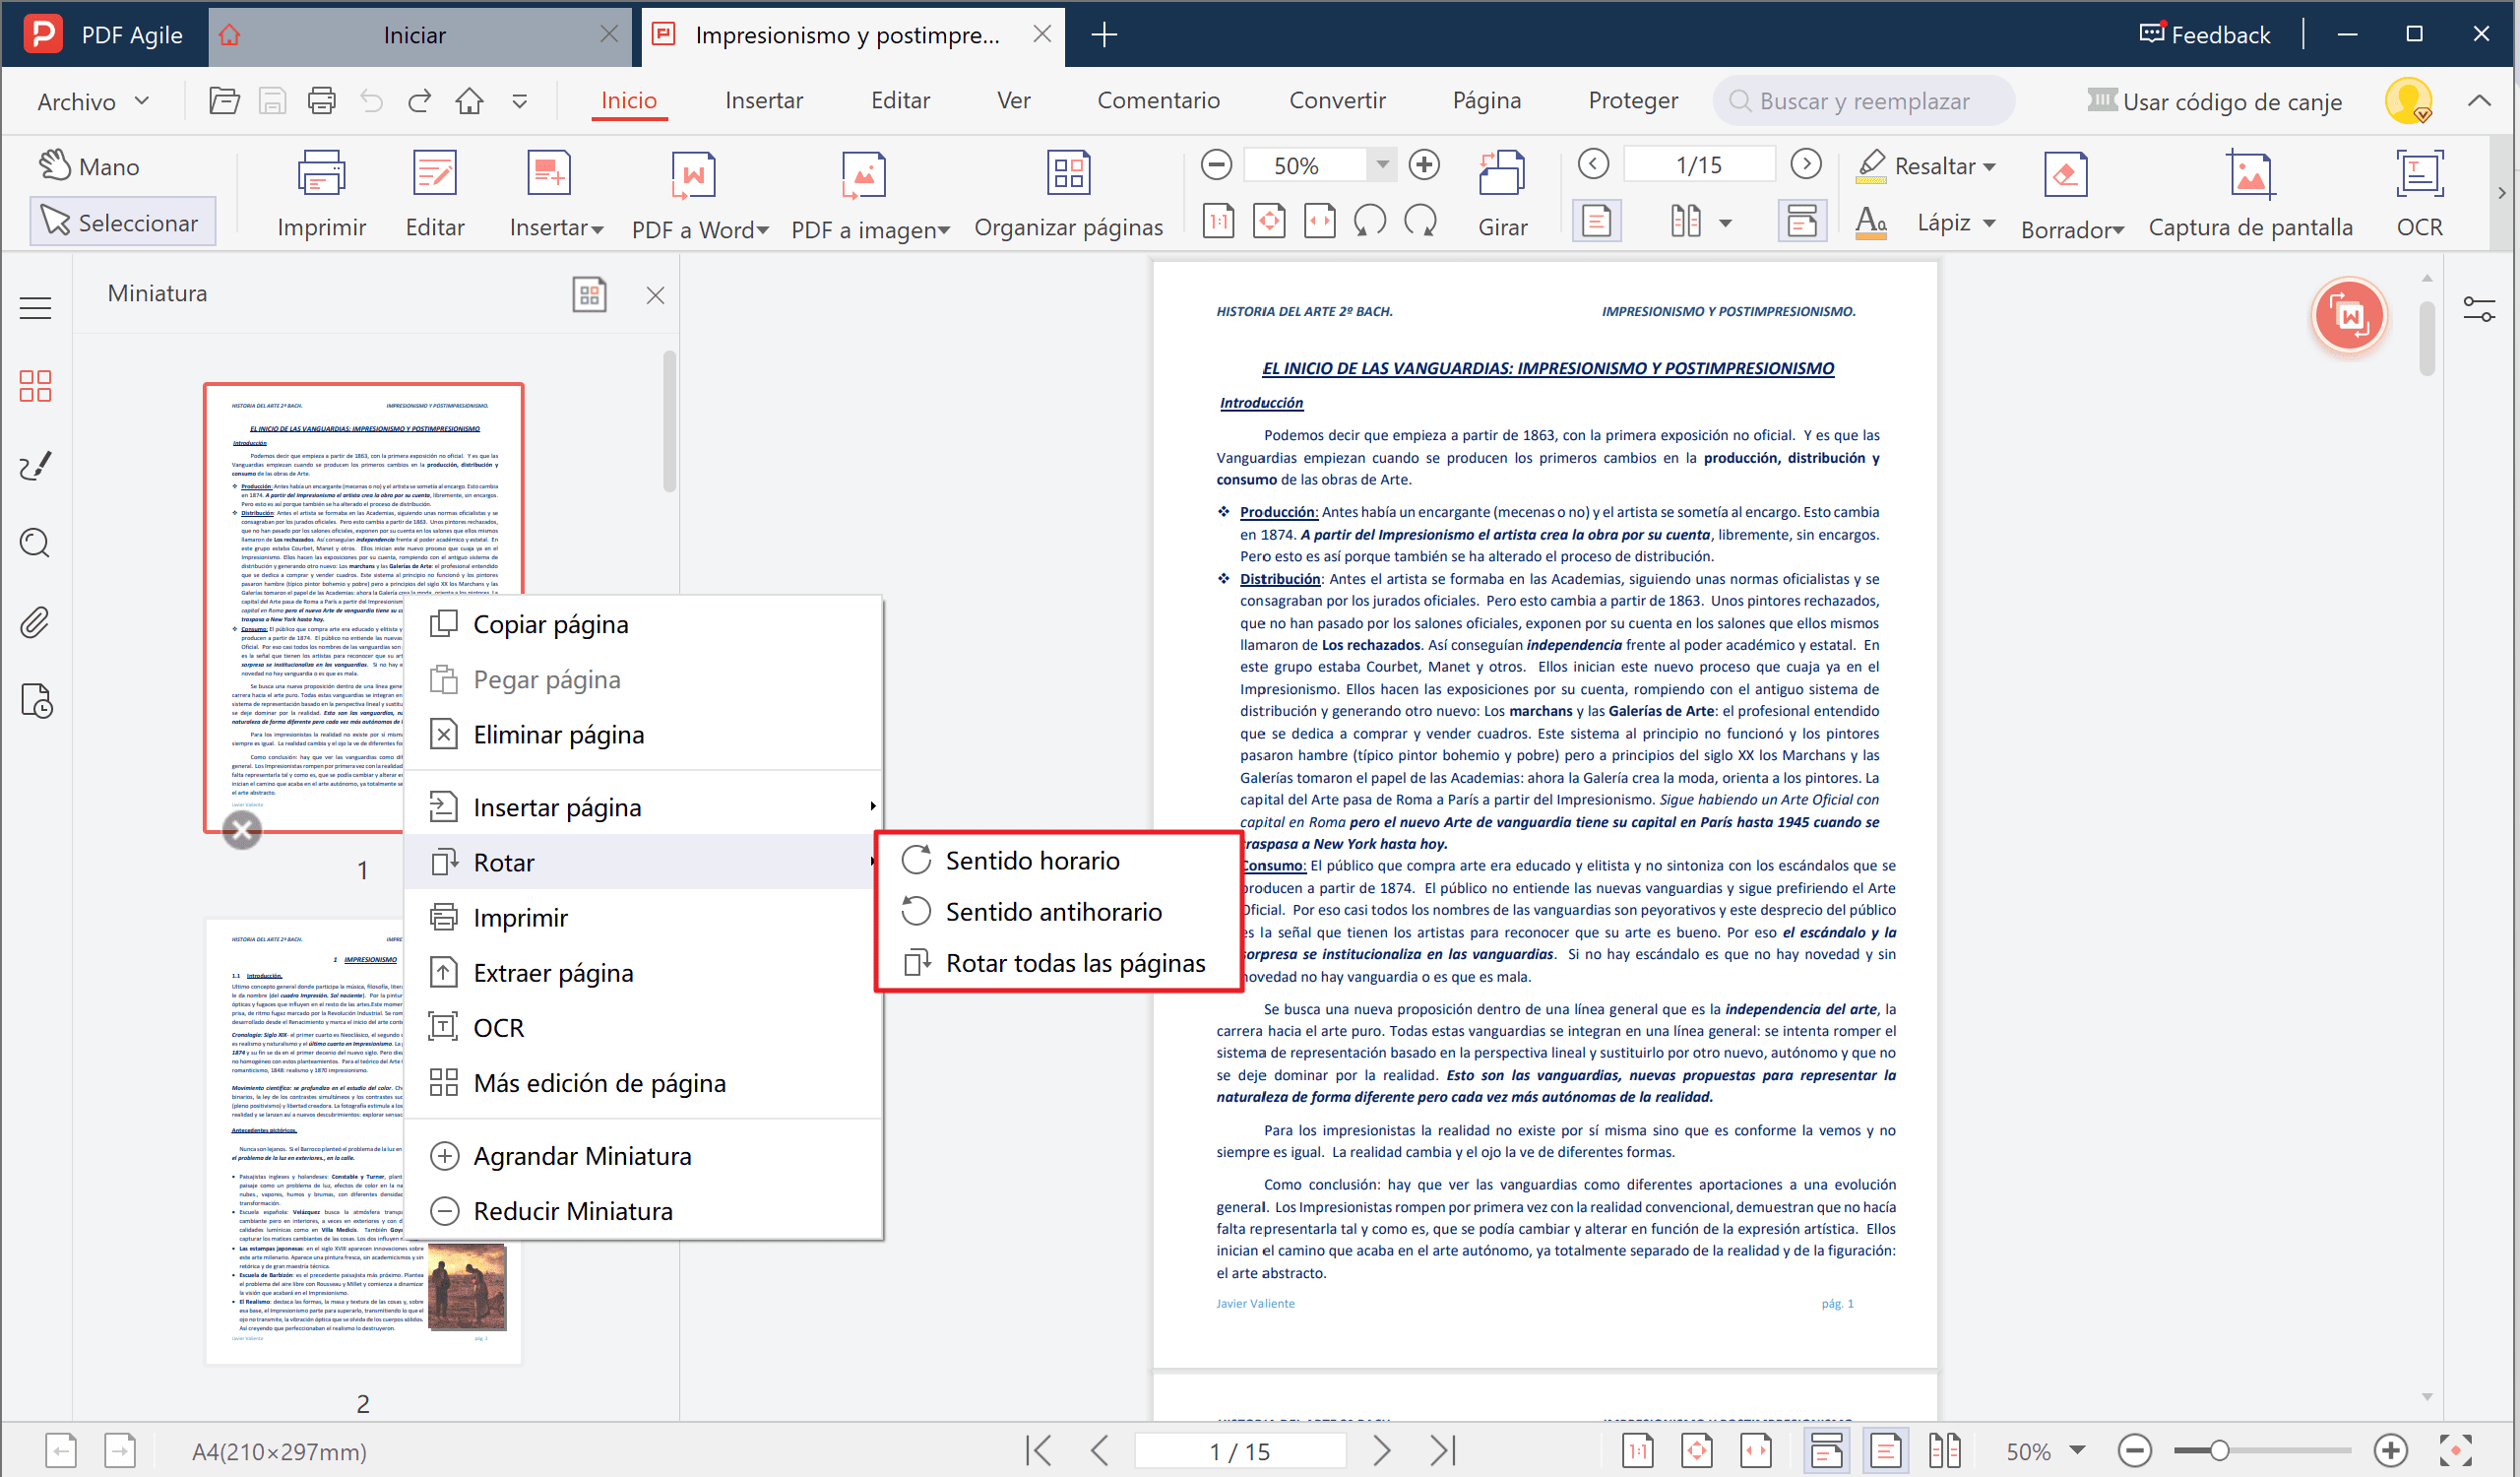Go to last page in status bar
The image size is (2520, 1477).
click(x=1443, y=1451)
